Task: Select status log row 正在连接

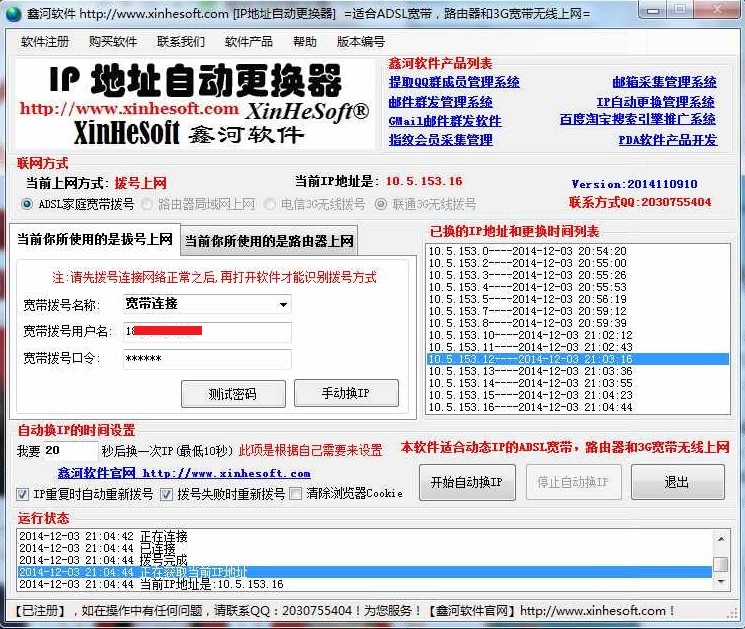Action: click(x=364, y=536)
